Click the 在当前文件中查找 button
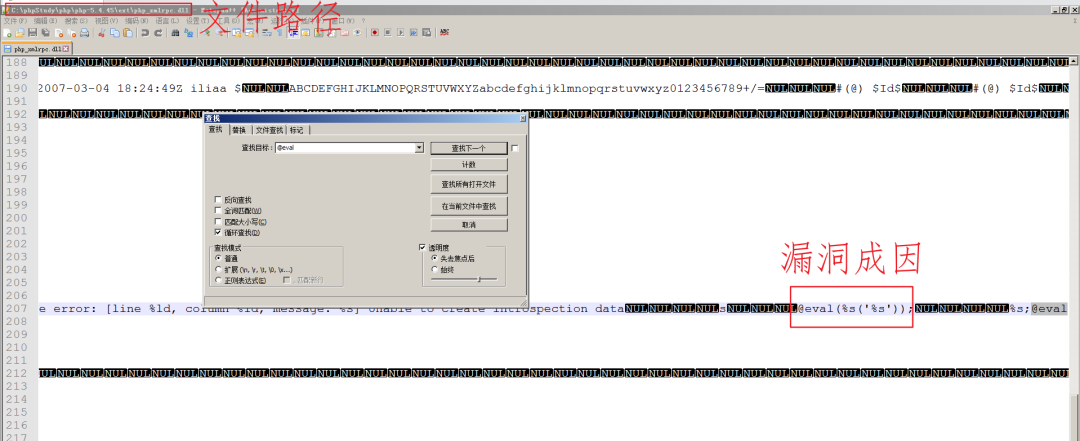Viewport: 1080px width, 441px height. click(468, 206)
